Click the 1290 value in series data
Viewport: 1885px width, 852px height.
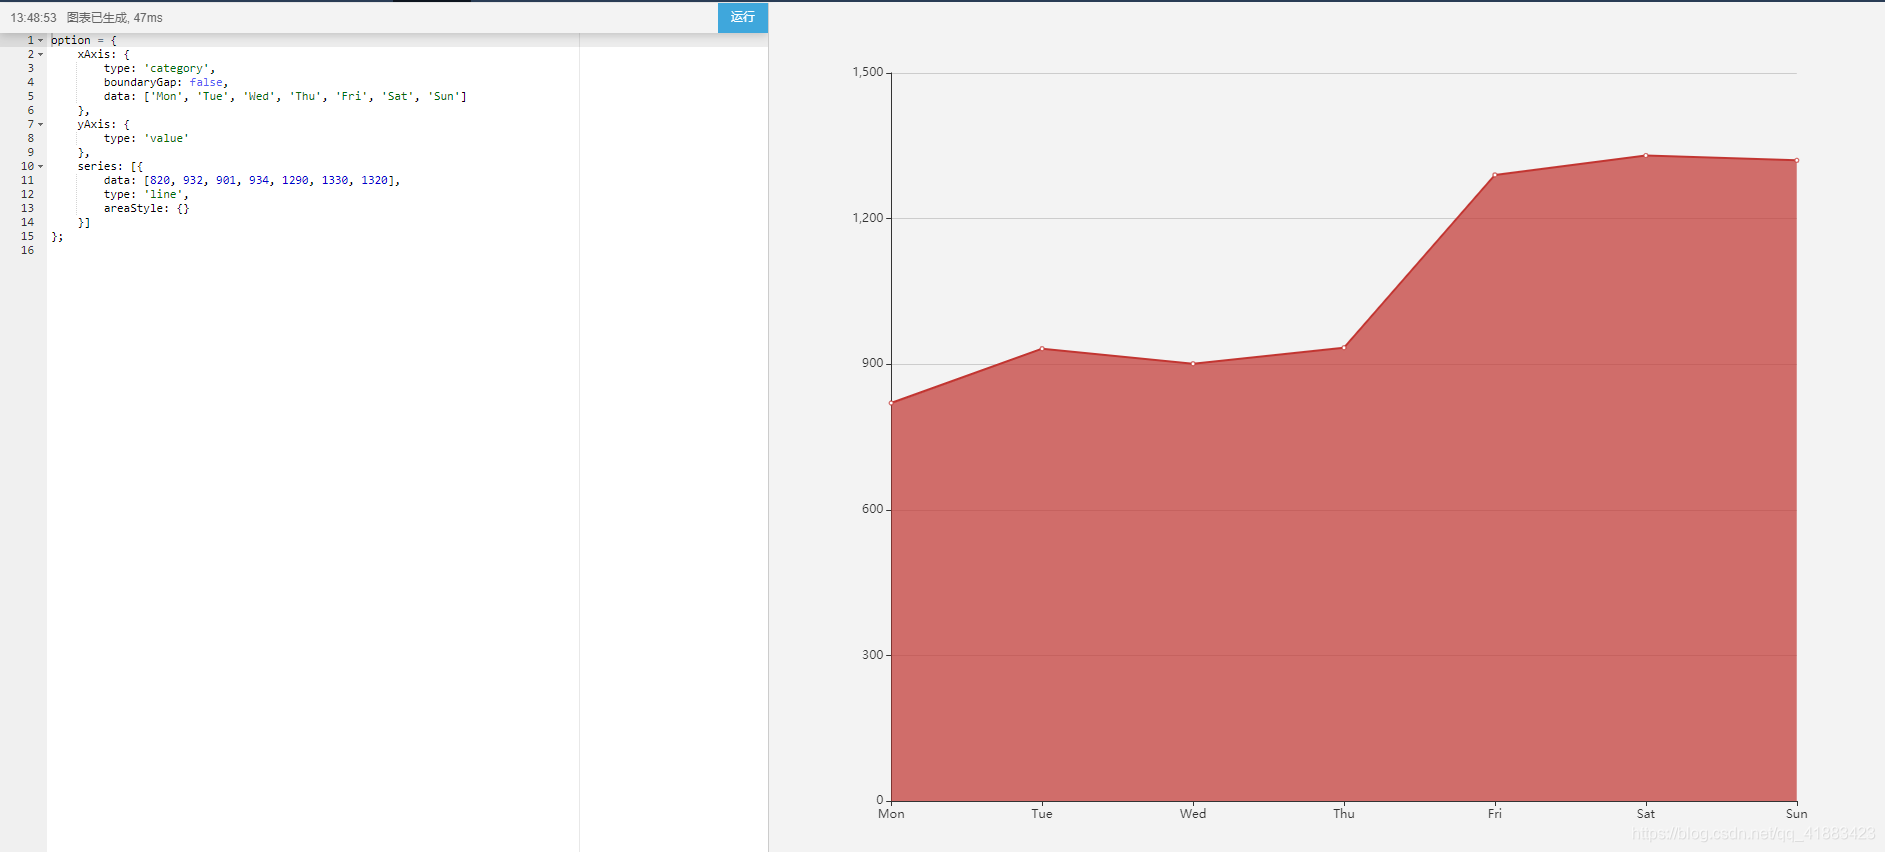[295, 180]
